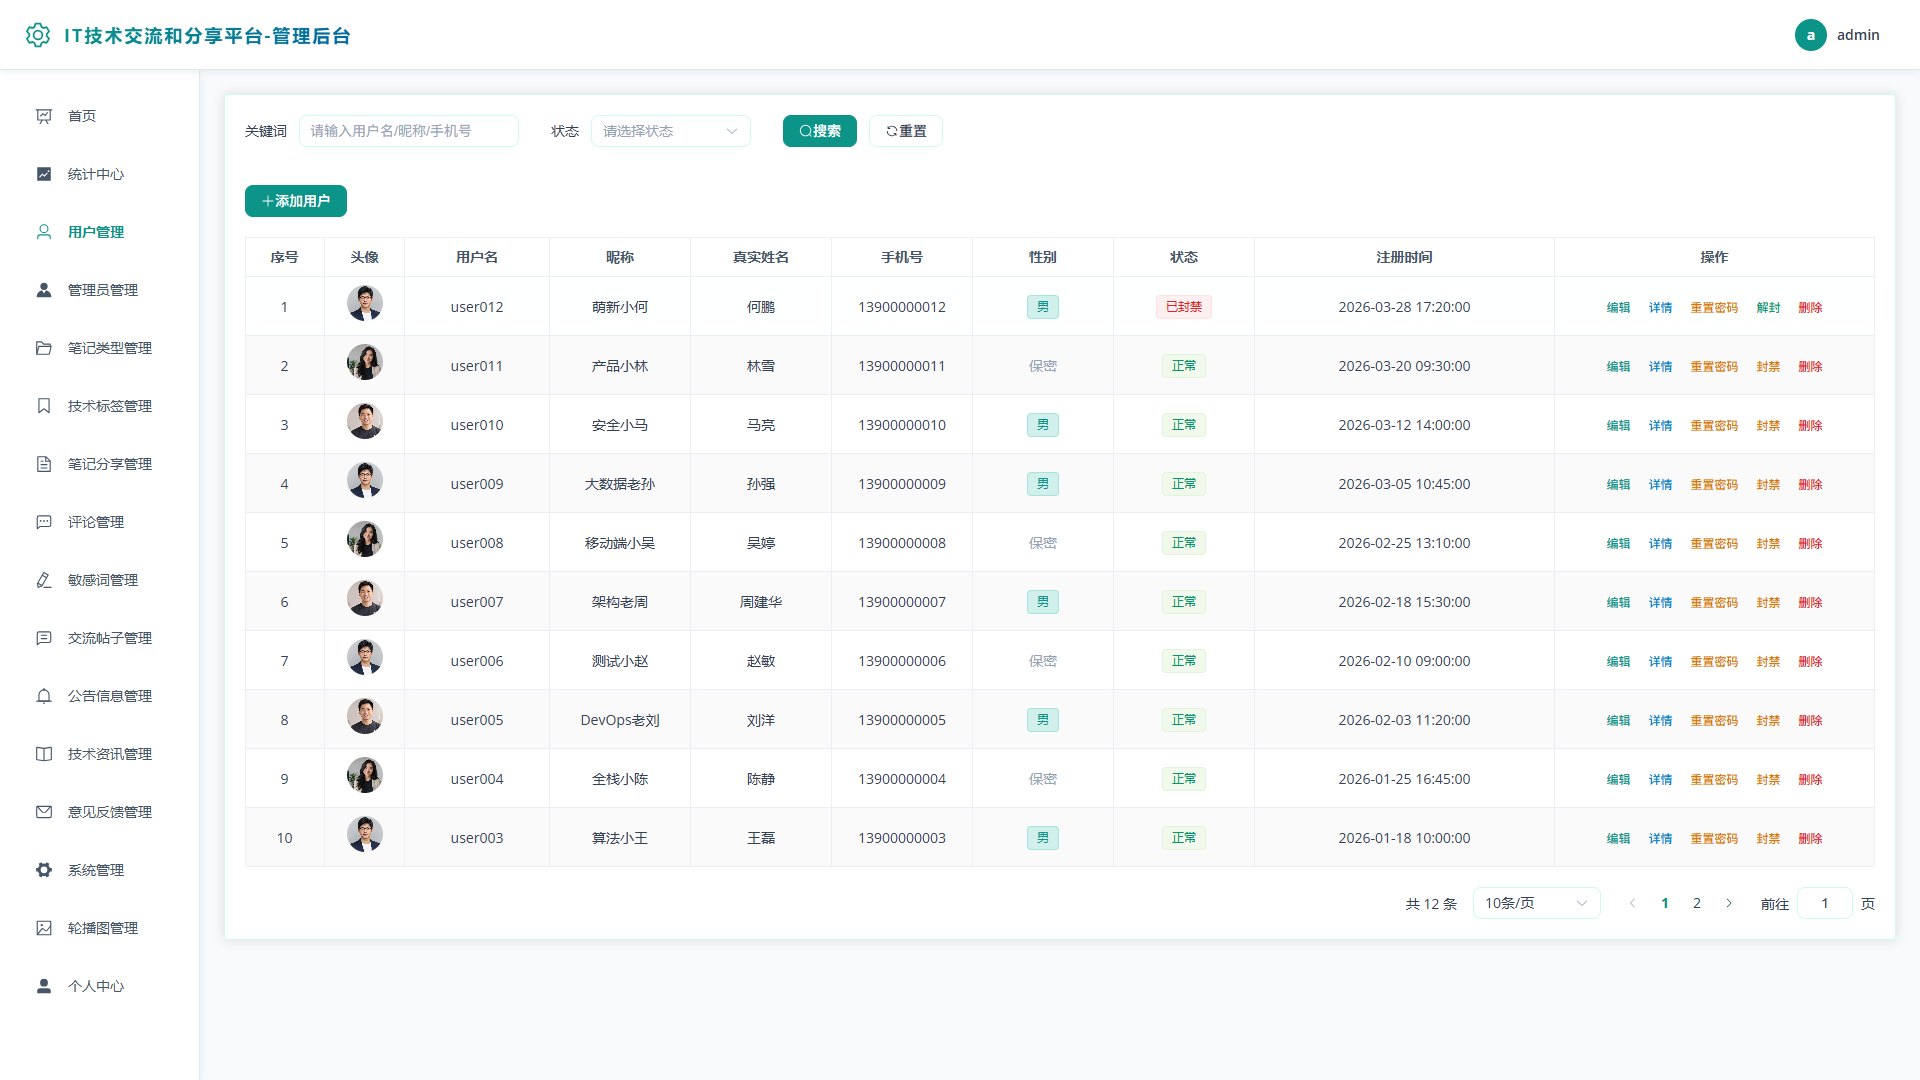Click the 注册时间 column header
Screen dimensions: 1920x1080
click(1404, 257)
